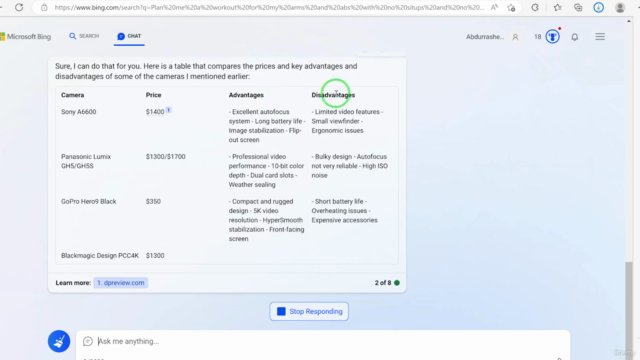Viewport: 640px width, 360px height.
Task: Select Sony A6600 cell
Action: point(79,112)
